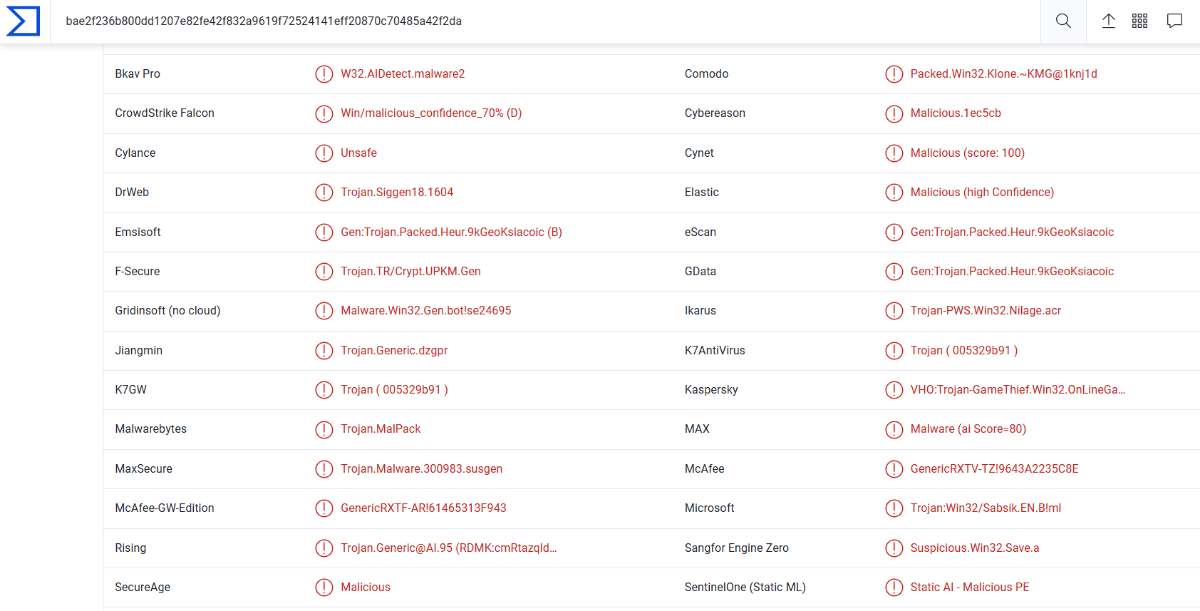Viewport: 1200px width, 611px height.
Task: Click the alert icon beside Packed.Win32.Klone detection
Action: [894, 74]
